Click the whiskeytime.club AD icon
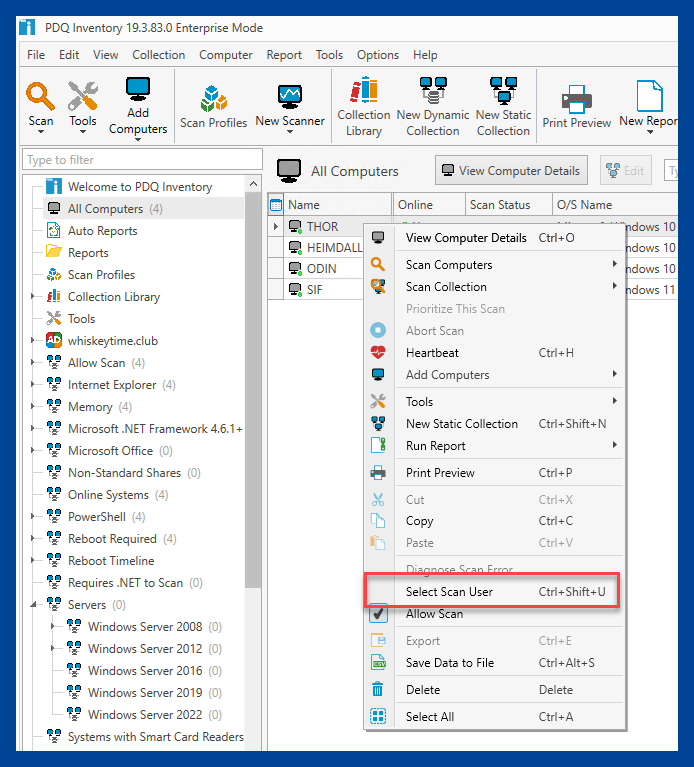The image size is (694, 767). point(54,340)
